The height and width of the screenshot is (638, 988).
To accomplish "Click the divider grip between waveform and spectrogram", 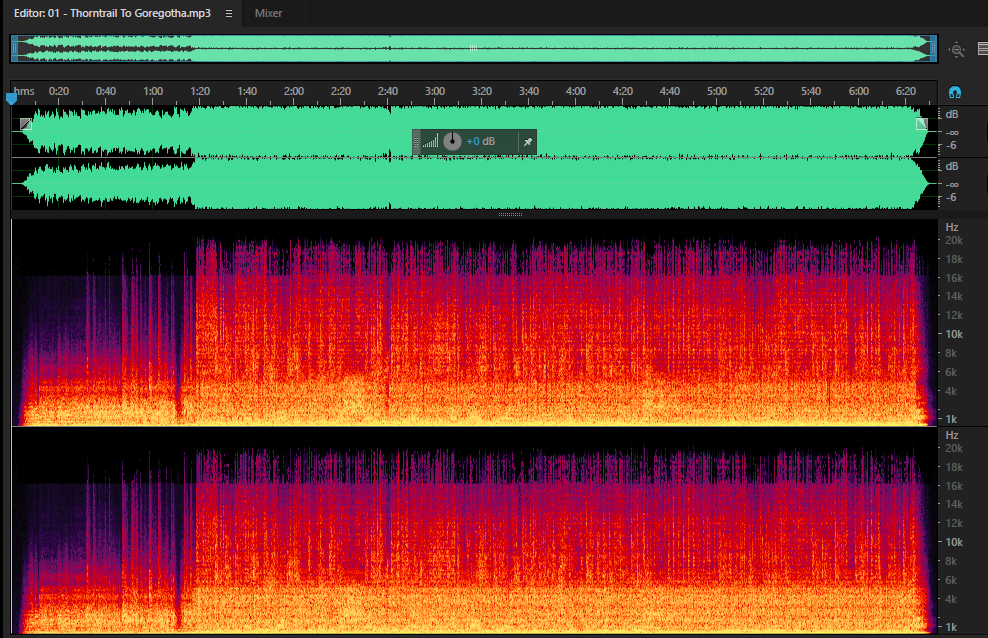I will 510,215.
